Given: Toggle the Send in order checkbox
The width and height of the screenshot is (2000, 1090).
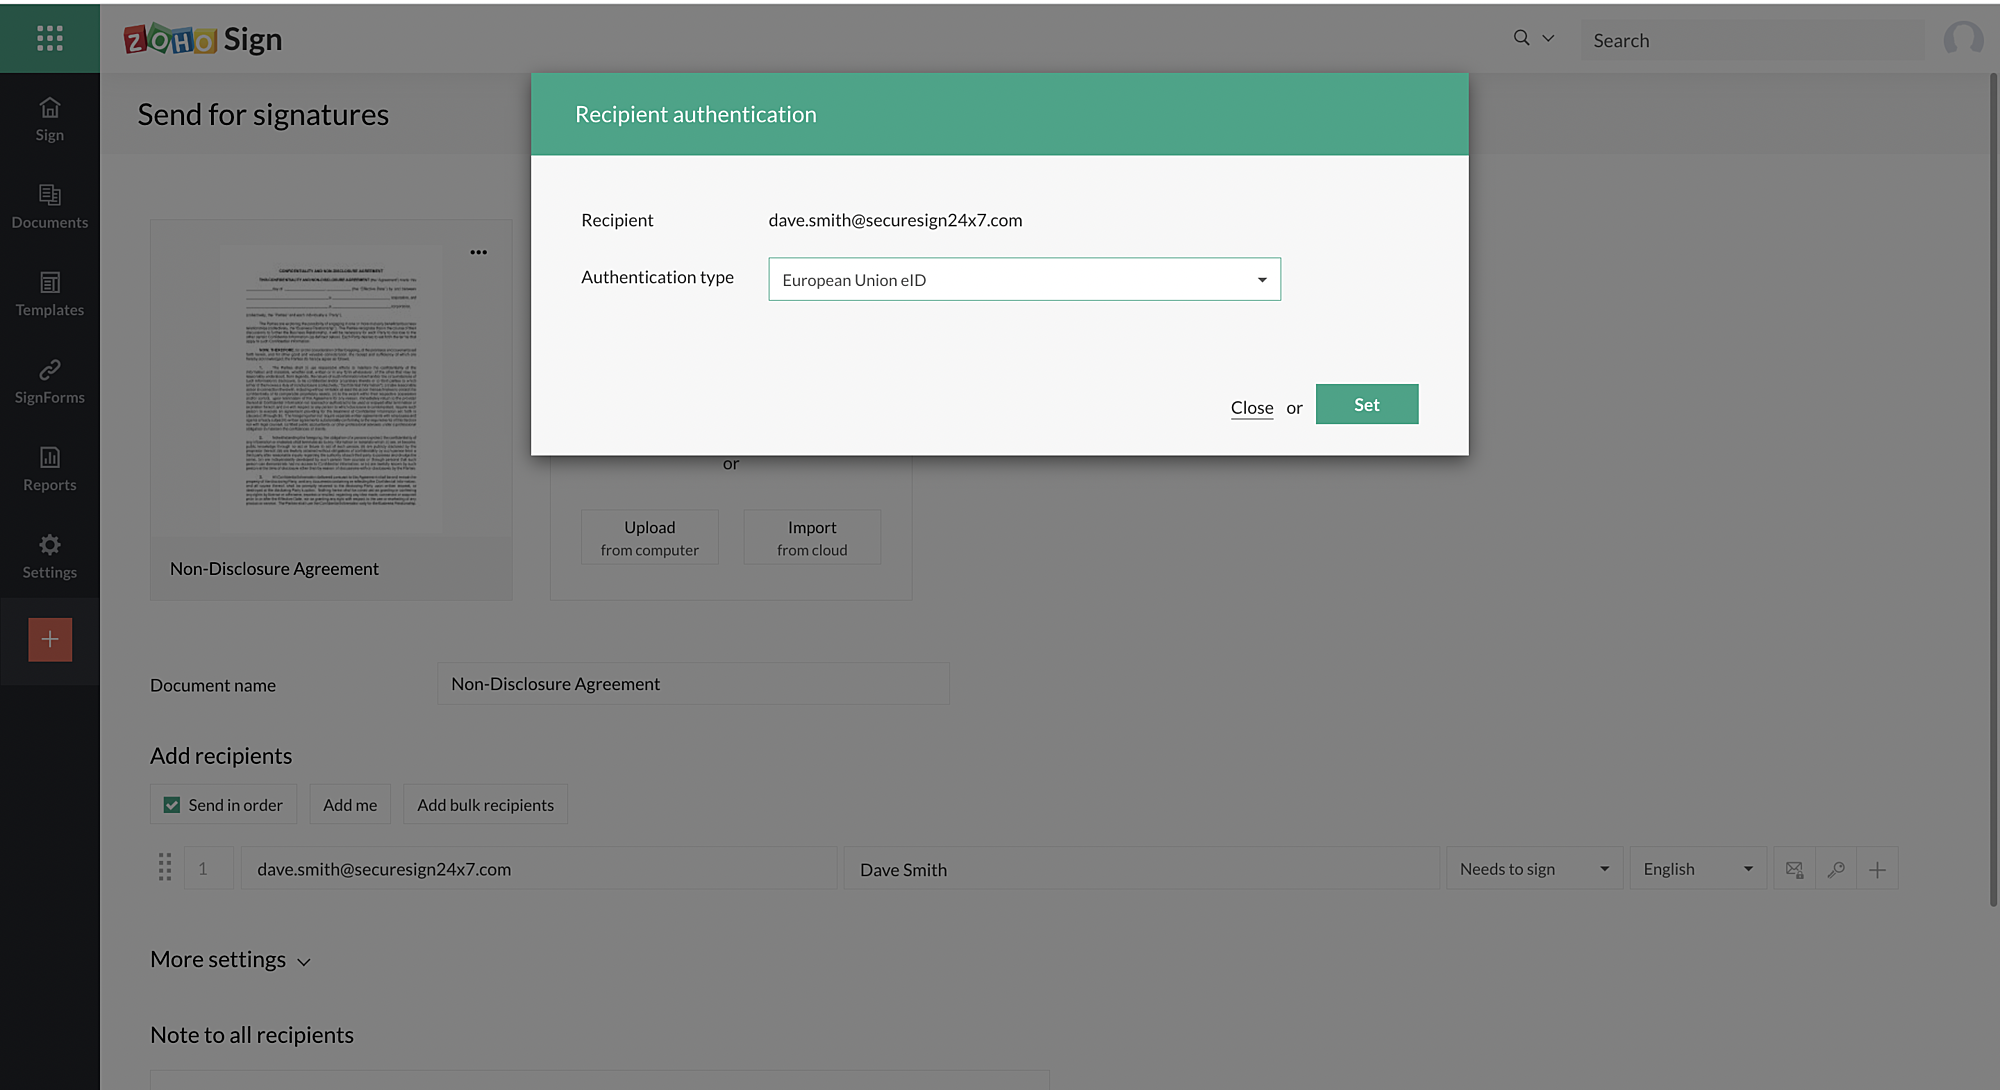Looking at the screenshot, I should (x=172, y=805).
